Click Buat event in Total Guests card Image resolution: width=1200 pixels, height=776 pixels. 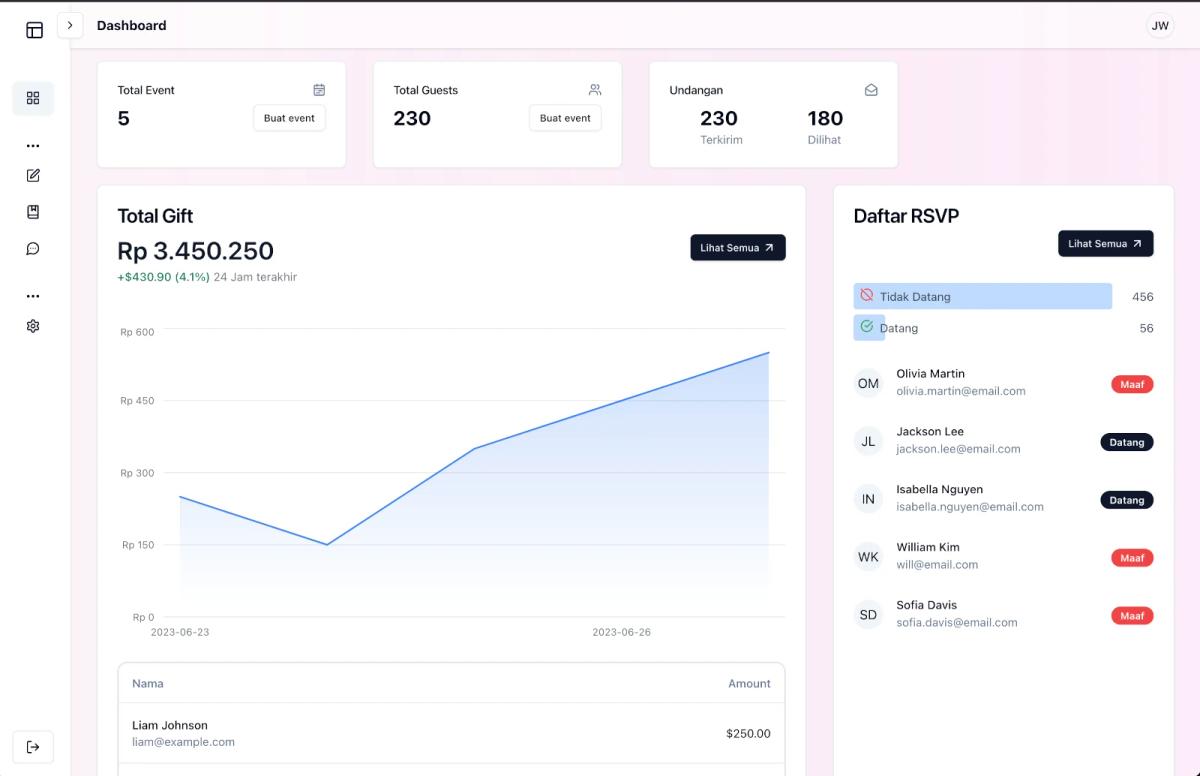pyautogui.click(x=565, y=118)
